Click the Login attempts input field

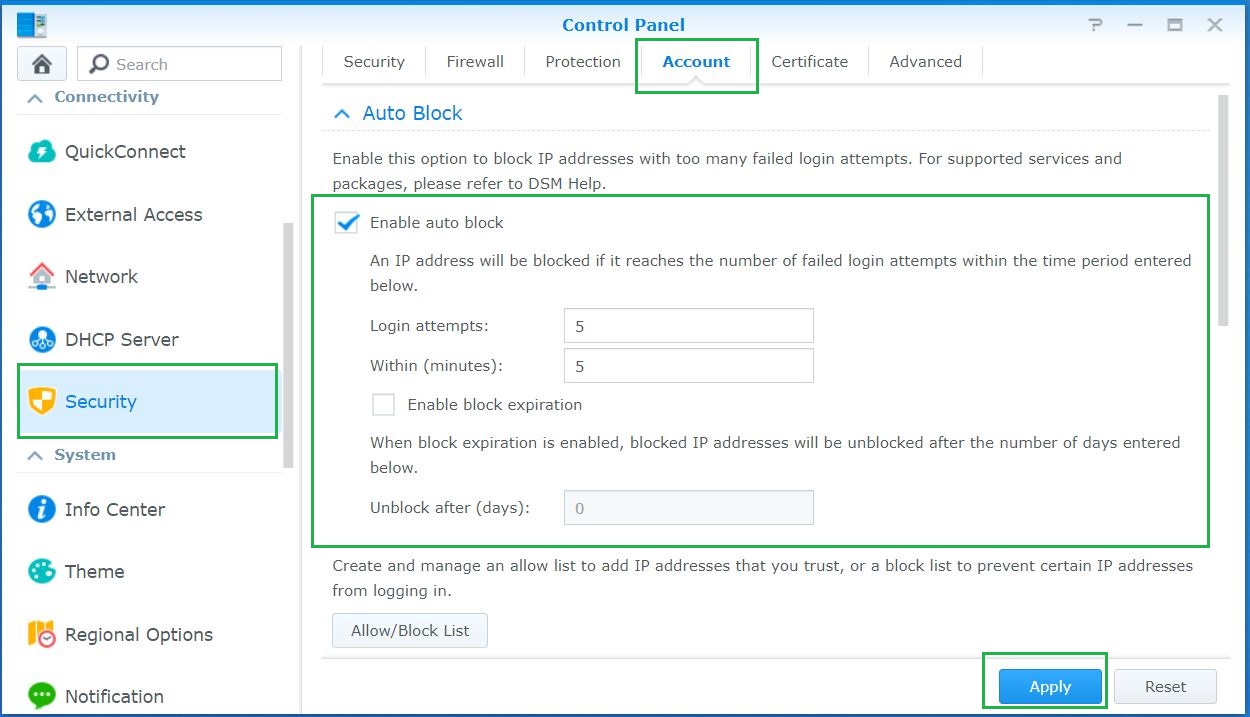click(688, 326)
